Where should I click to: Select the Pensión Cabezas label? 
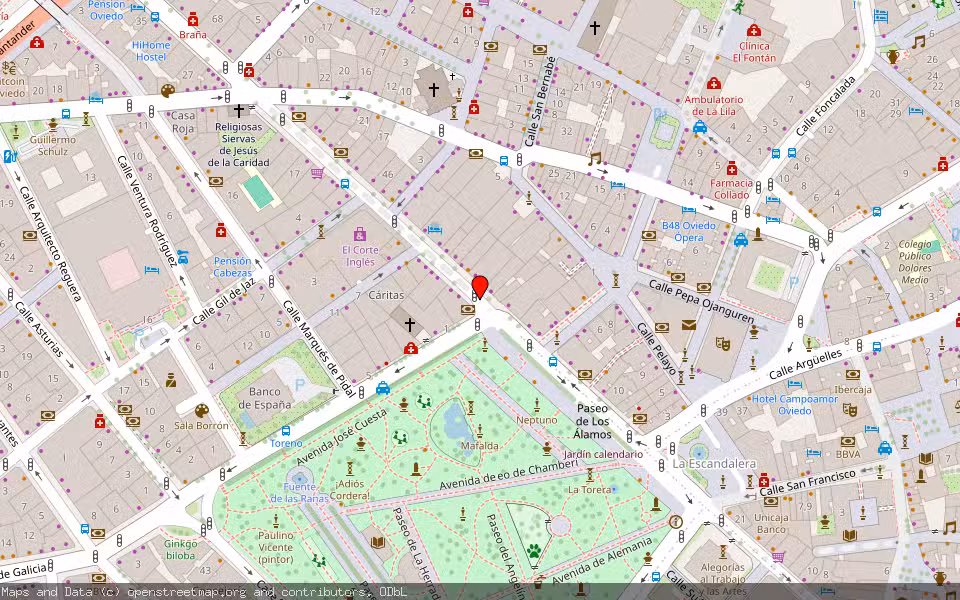233,267
